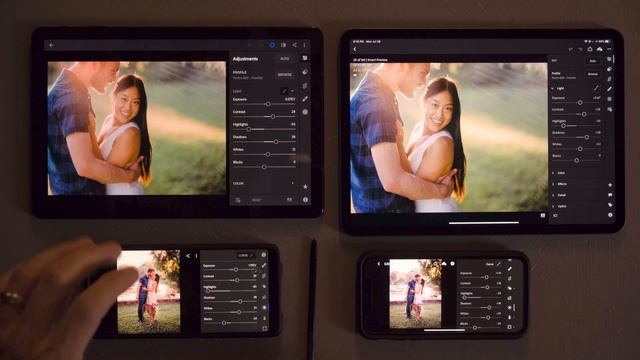Screen dimensions: 640x360
Task: Tap the info icon at the bottom of the Android tablet strip
Action: coord(305,200)
